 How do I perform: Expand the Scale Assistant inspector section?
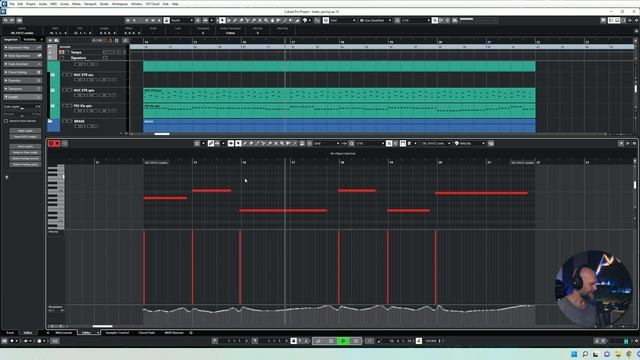tap(22, 64)
